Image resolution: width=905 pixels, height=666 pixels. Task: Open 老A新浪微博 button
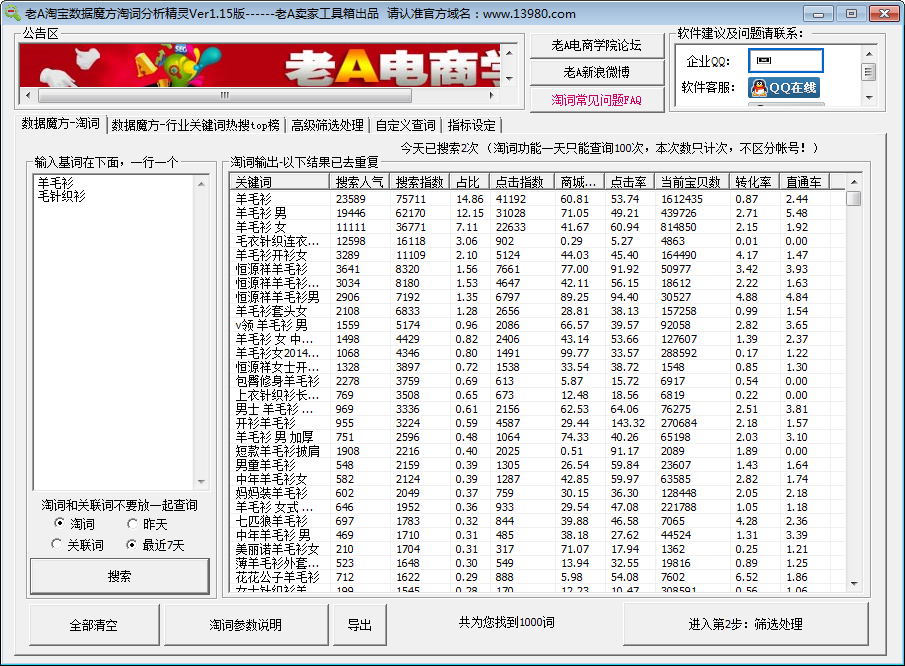pos(597,72)
